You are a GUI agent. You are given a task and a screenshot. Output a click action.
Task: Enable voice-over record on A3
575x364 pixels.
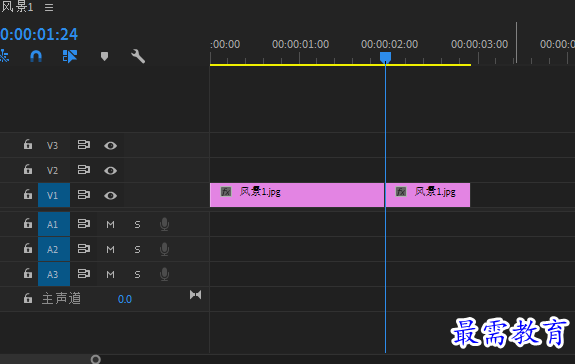tap(165, 274)
